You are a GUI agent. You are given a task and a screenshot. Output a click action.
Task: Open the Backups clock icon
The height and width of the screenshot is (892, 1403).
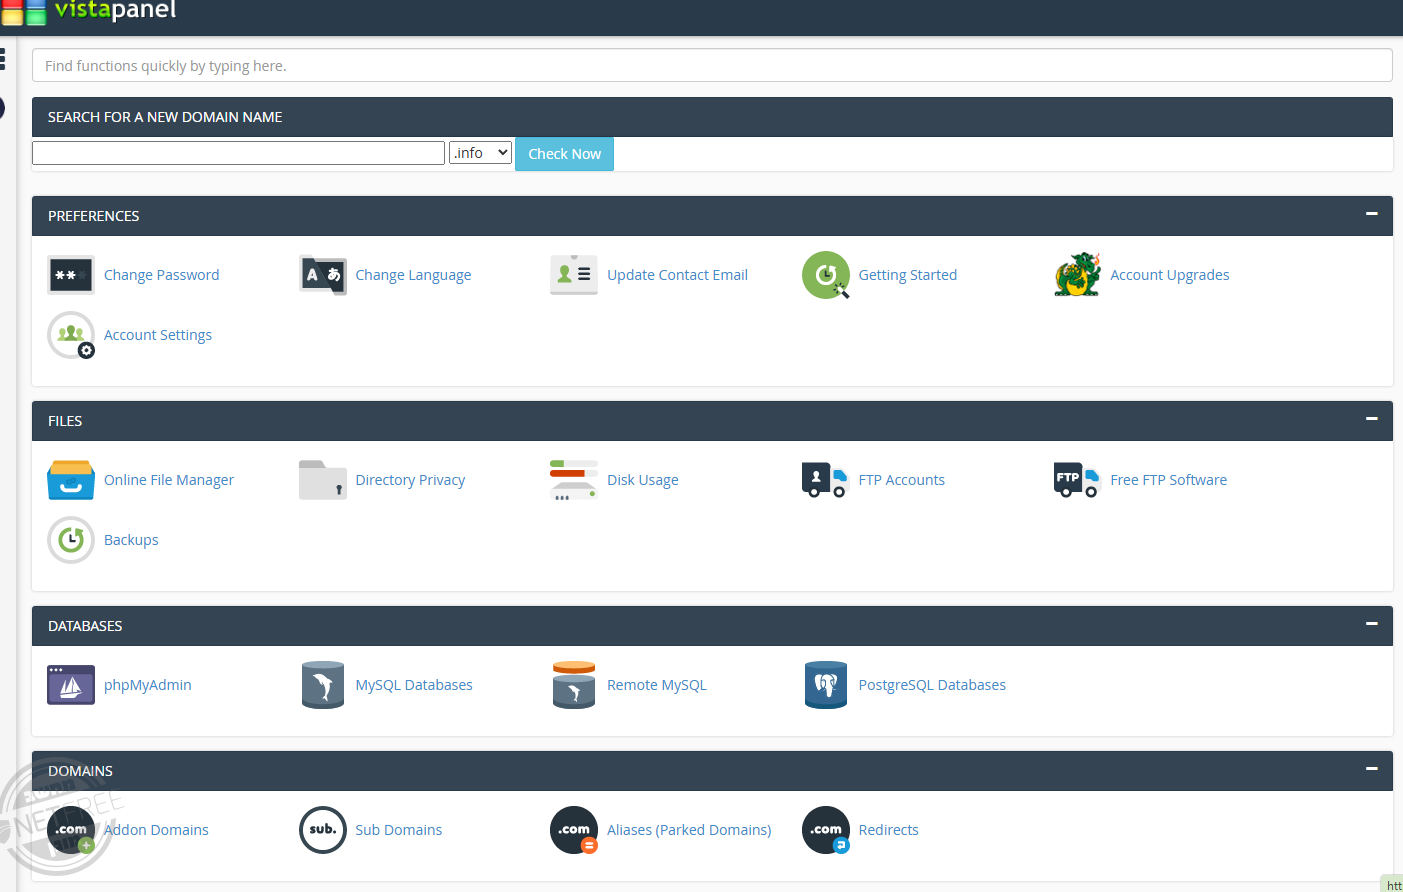click(x=70, y=540)
